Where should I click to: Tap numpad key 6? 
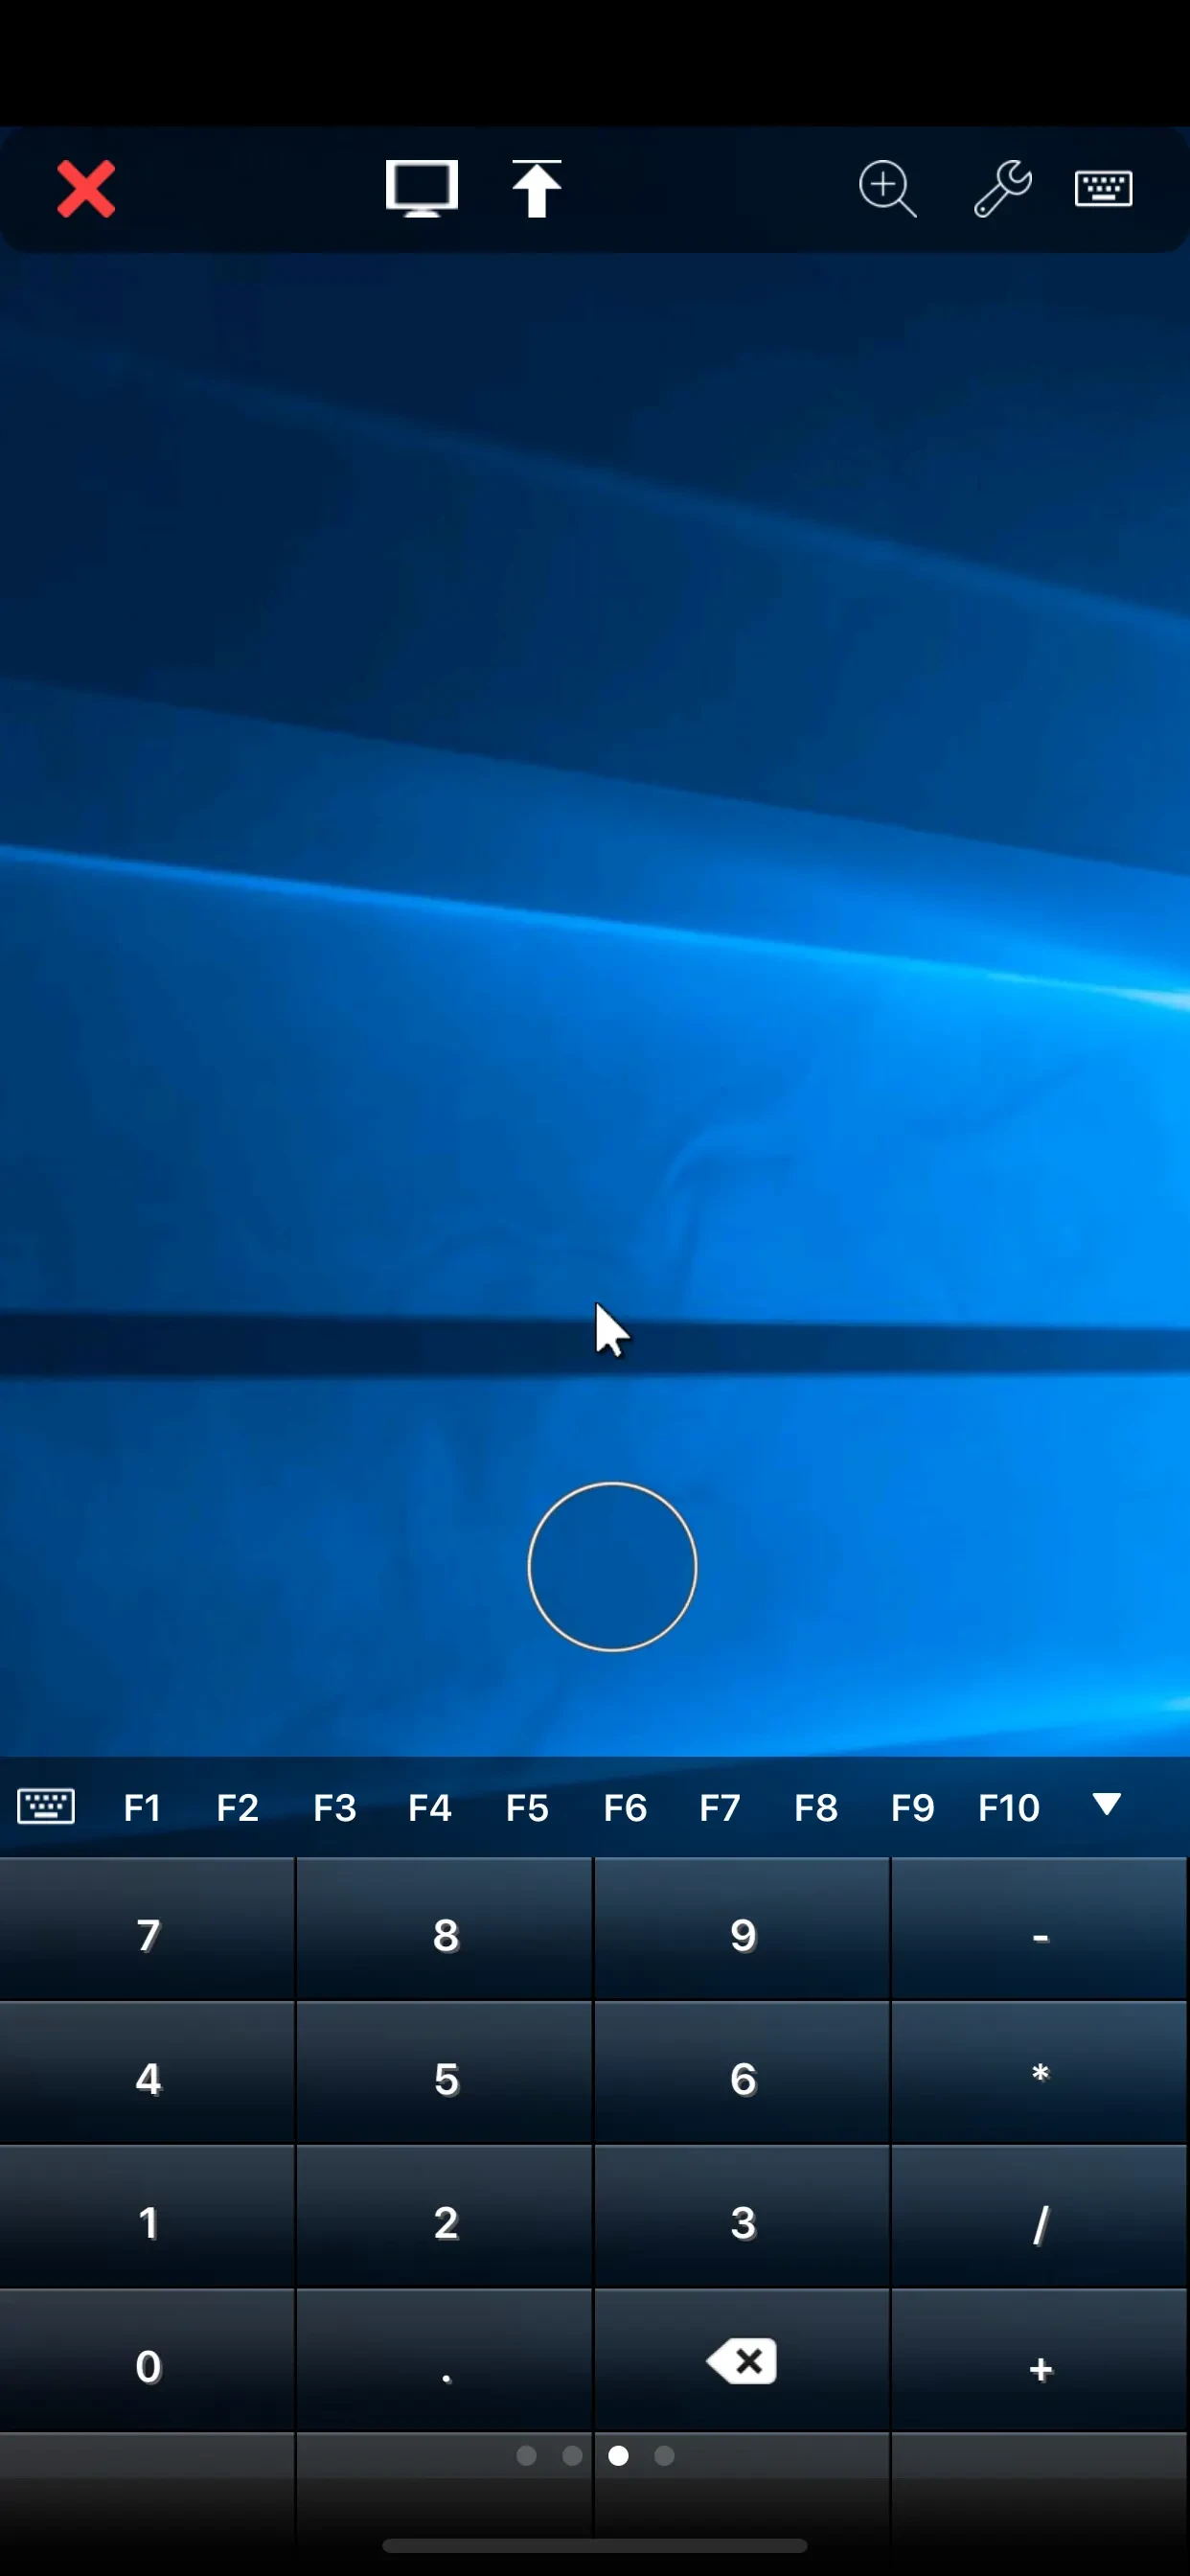pyautogui.click(x=742, y=2074)
